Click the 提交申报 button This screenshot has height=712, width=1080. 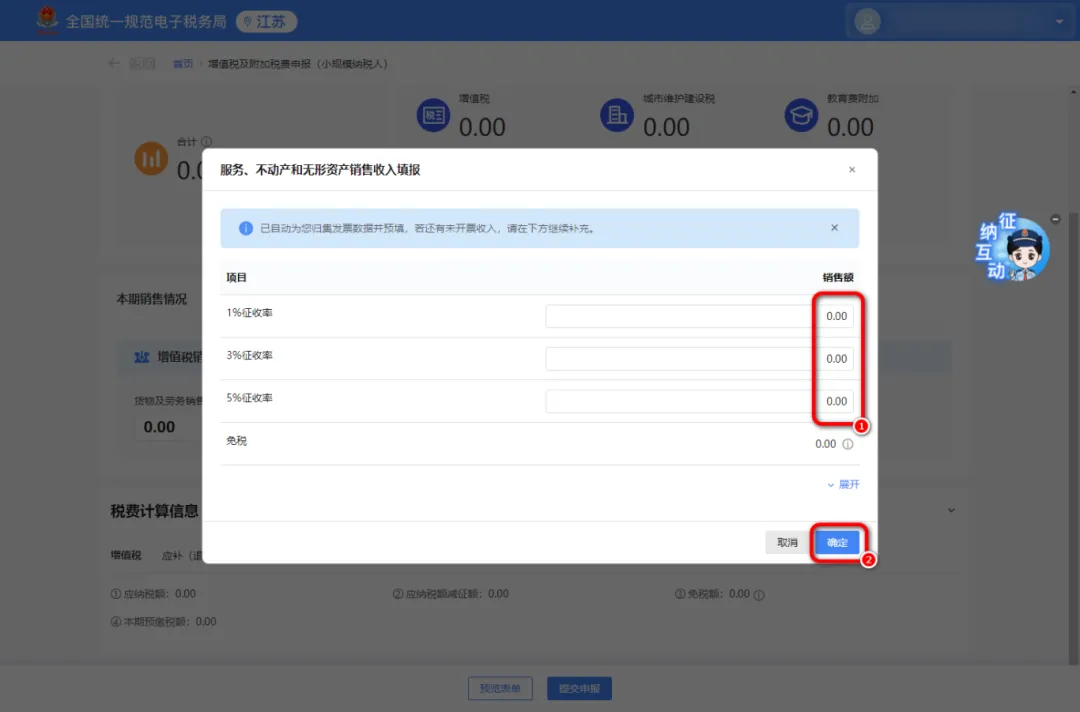579,688
